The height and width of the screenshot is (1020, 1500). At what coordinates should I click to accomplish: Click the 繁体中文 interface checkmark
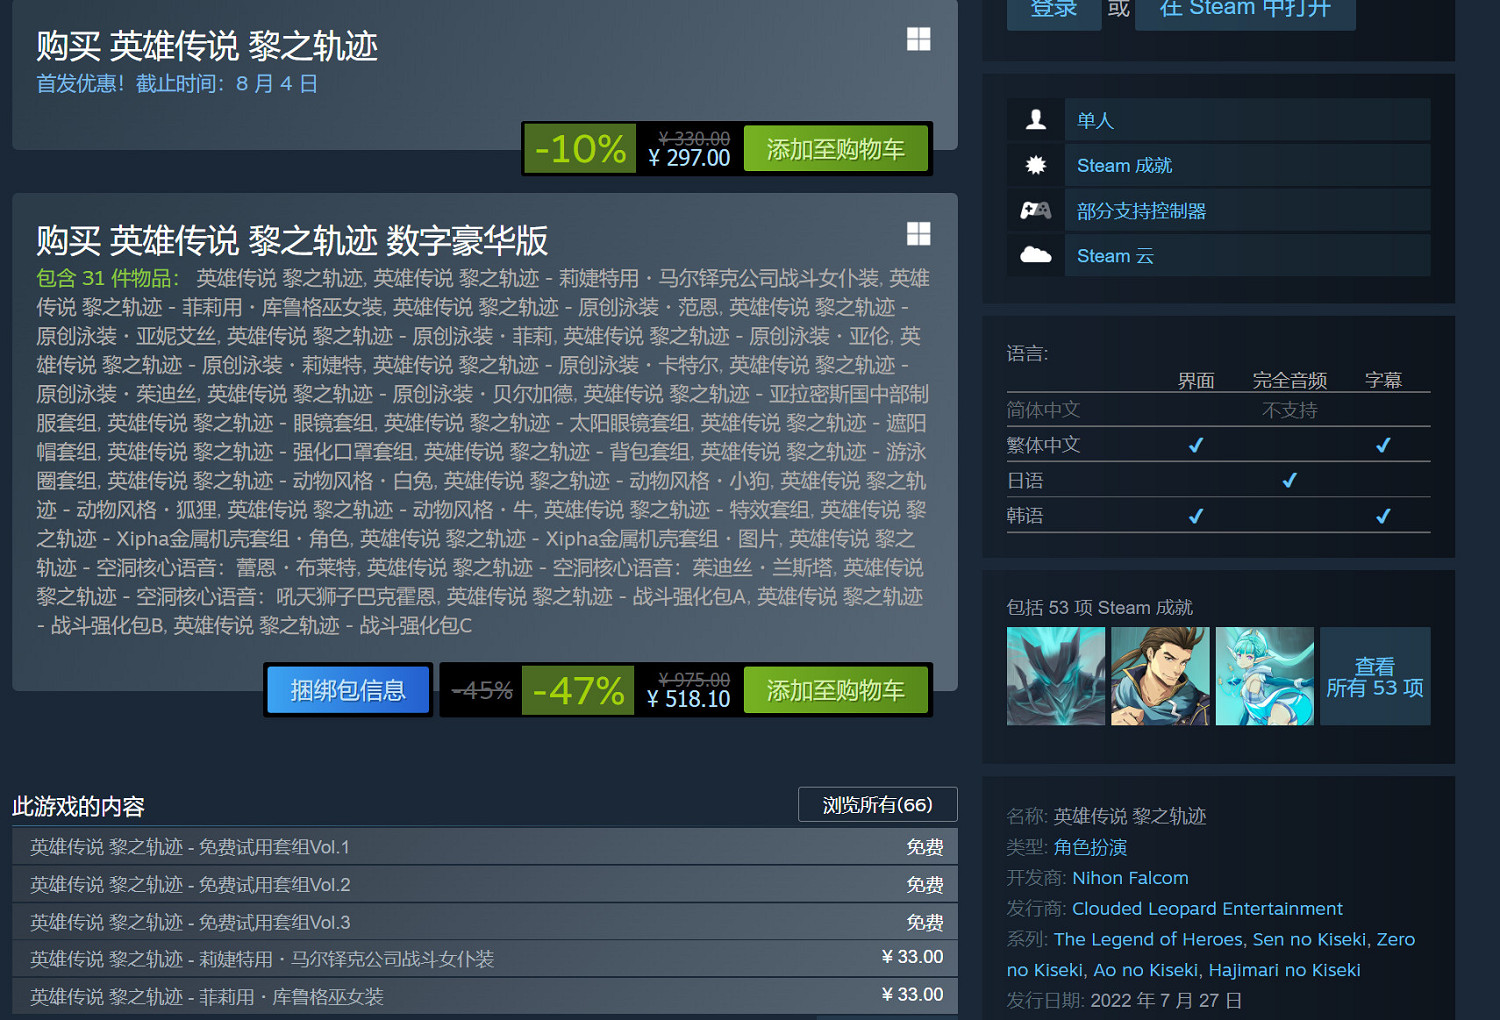(1196, 444)
